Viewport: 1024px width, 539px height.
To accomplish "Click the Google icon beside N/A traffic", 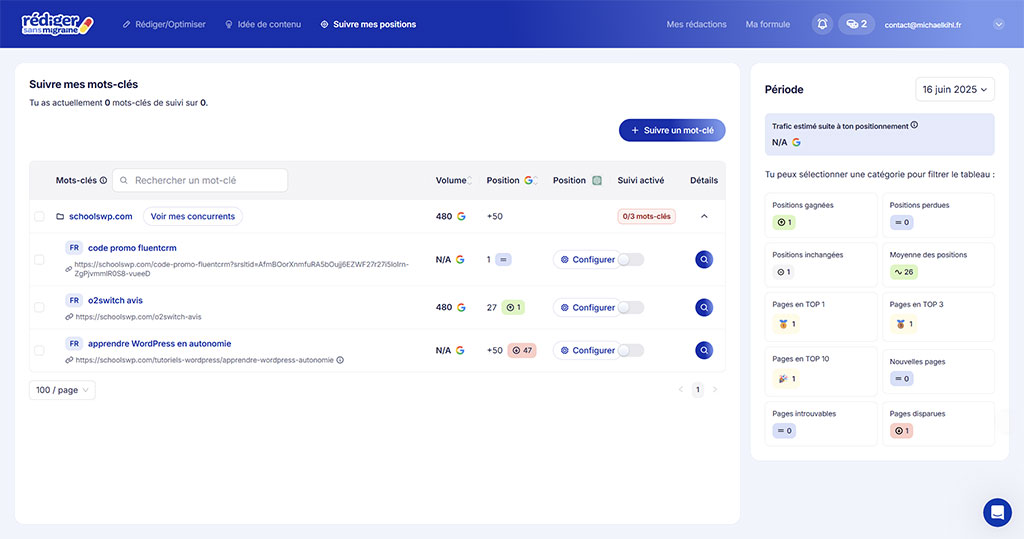I will click(x=796, y=142).
